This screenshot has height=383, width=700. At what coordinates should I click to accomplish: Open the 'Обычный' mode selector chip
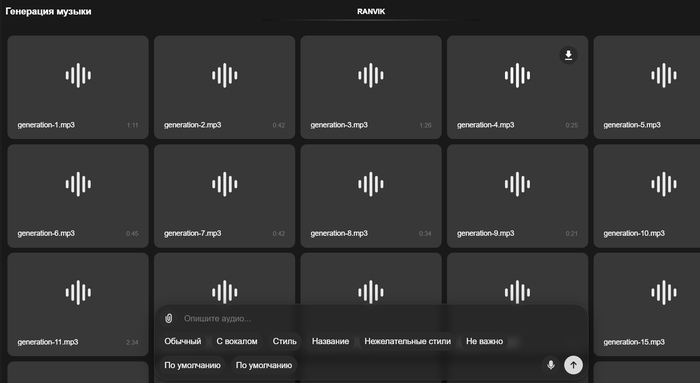click(x=183, y=341)
